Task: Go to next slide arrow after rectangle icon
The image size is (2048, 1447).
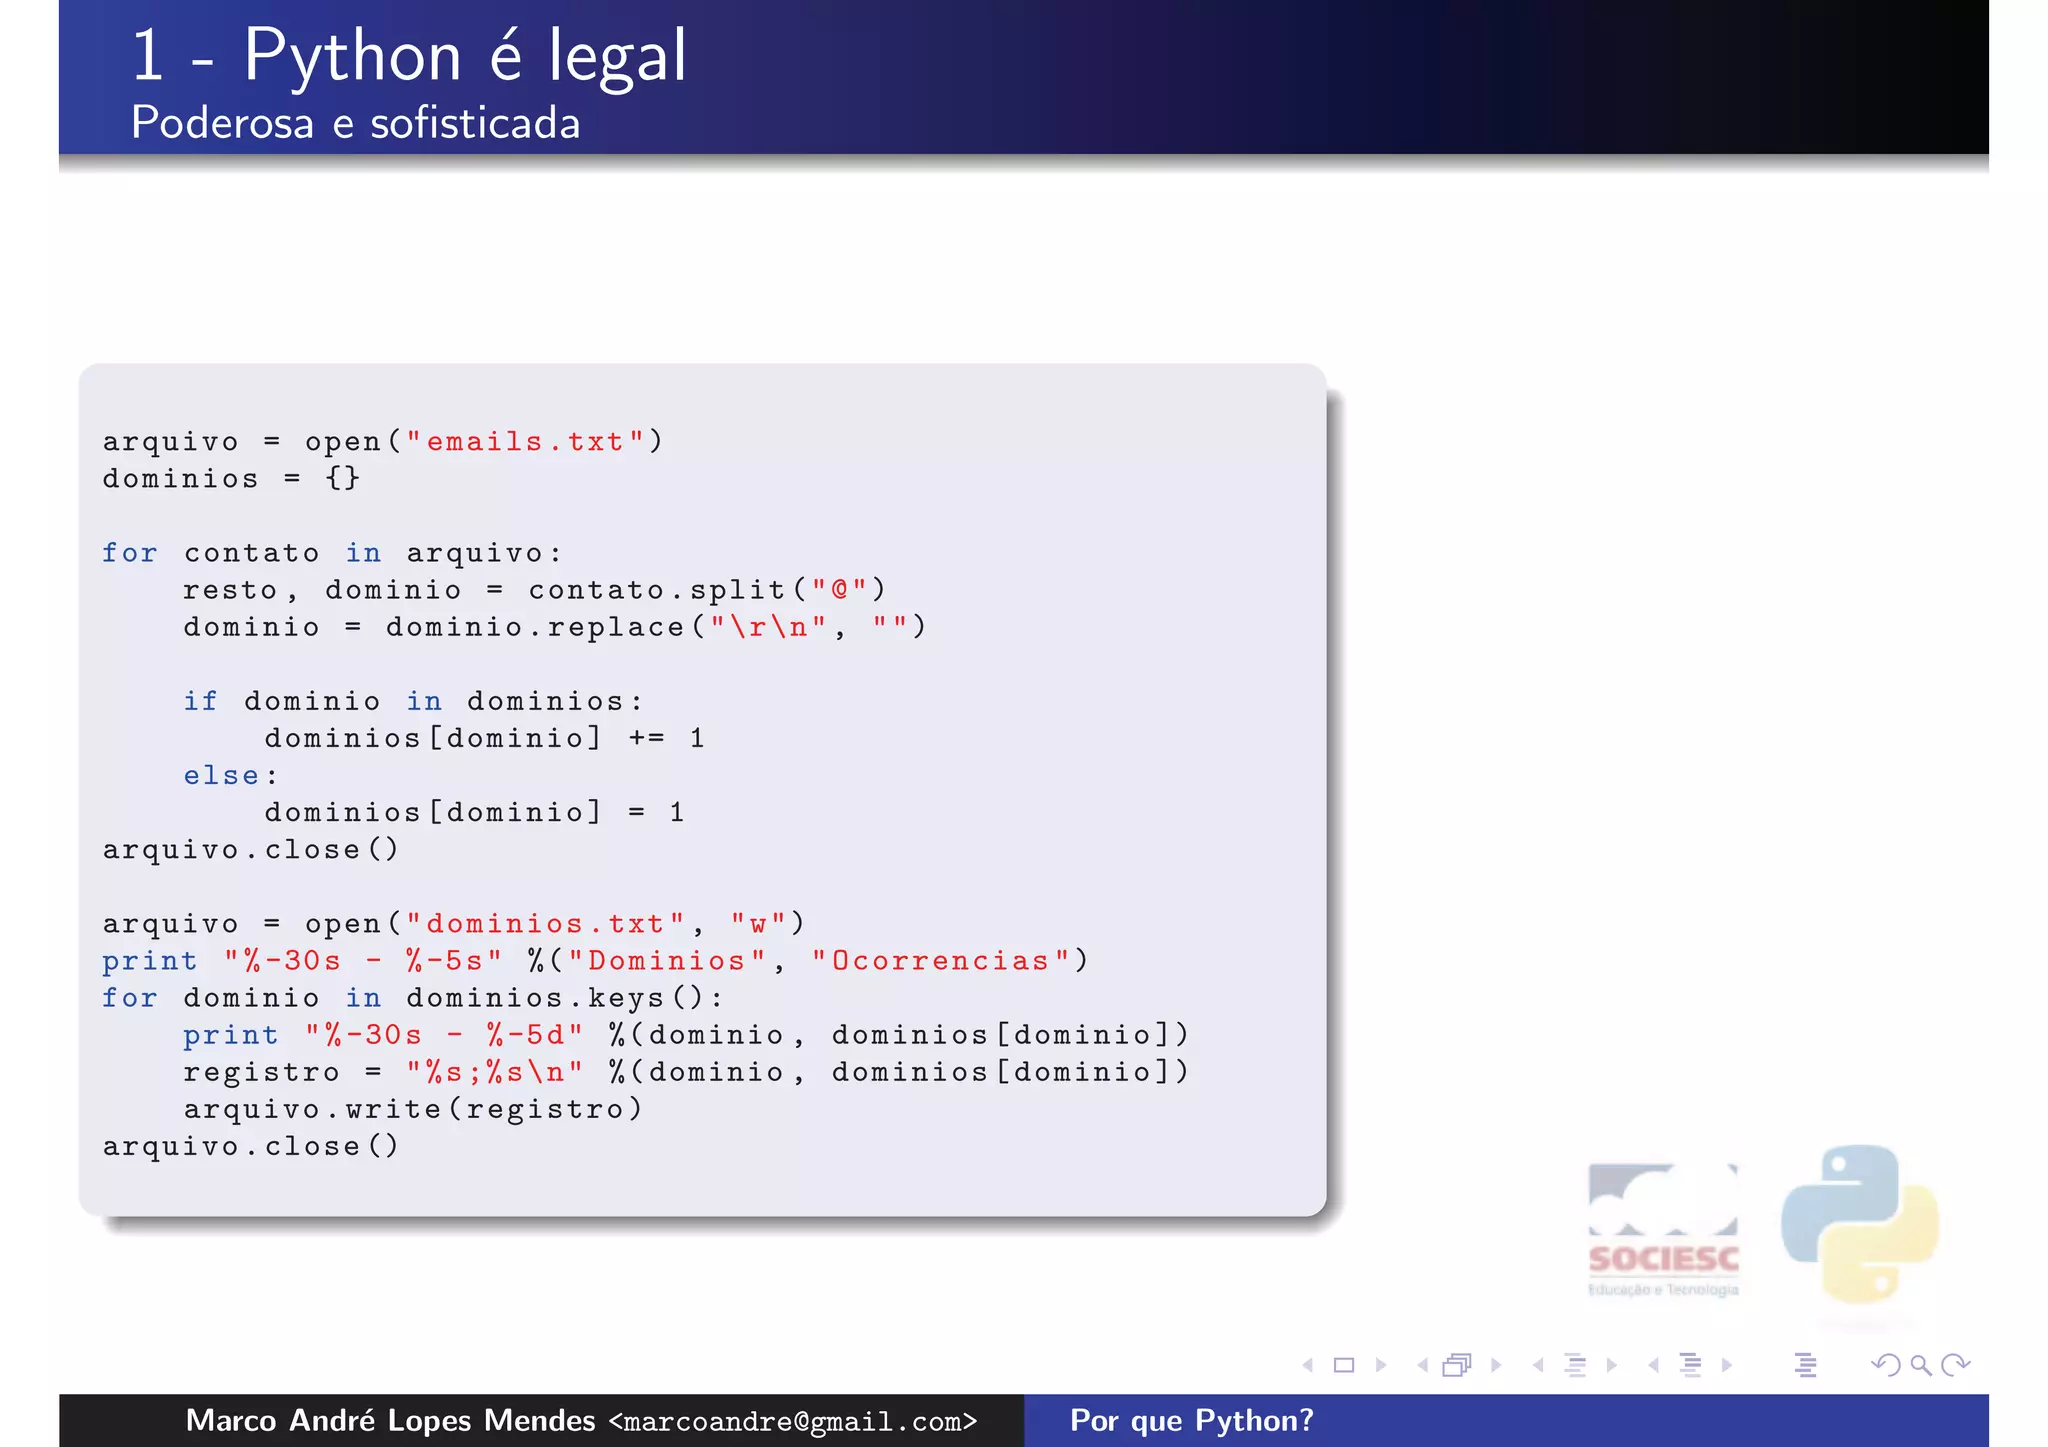Action: 1381,1365
